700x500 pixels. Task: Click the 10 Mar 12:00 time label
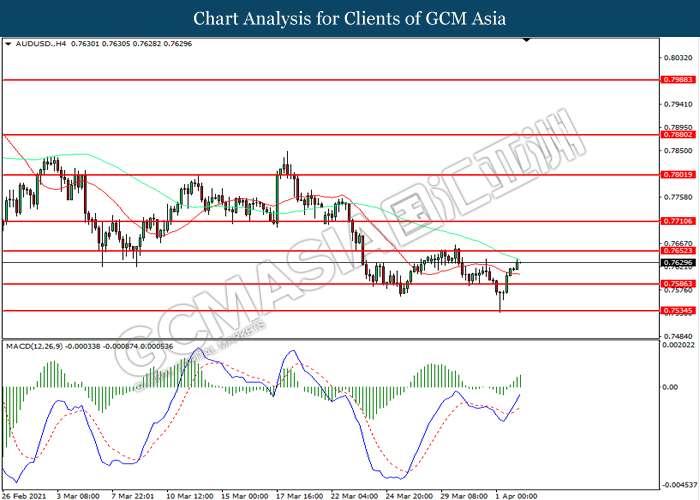click(x=189, y=496)
